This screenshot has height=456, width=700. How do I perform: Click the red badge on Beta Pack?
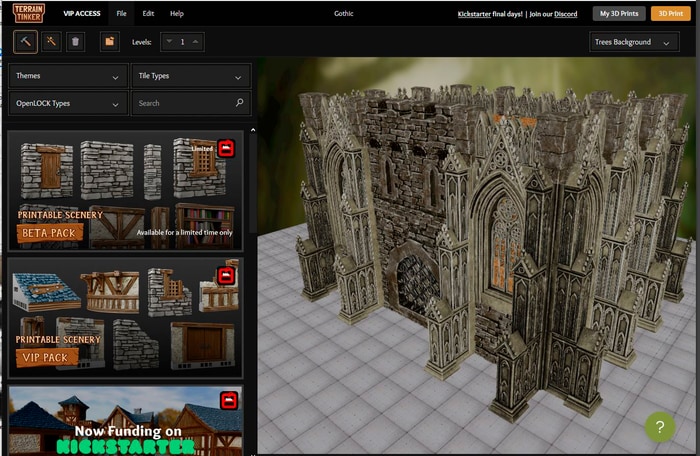coord(226,148)
